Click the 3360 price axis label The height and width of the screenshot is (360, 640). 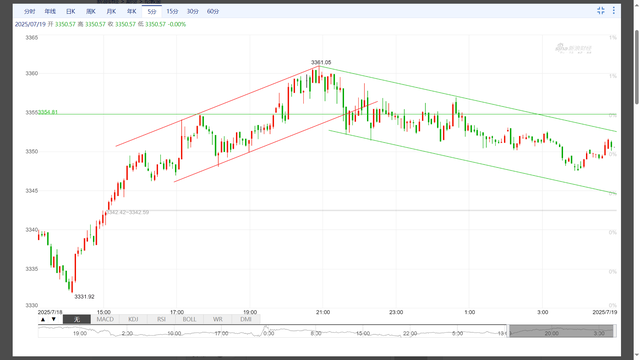click(x=31, y=73)
